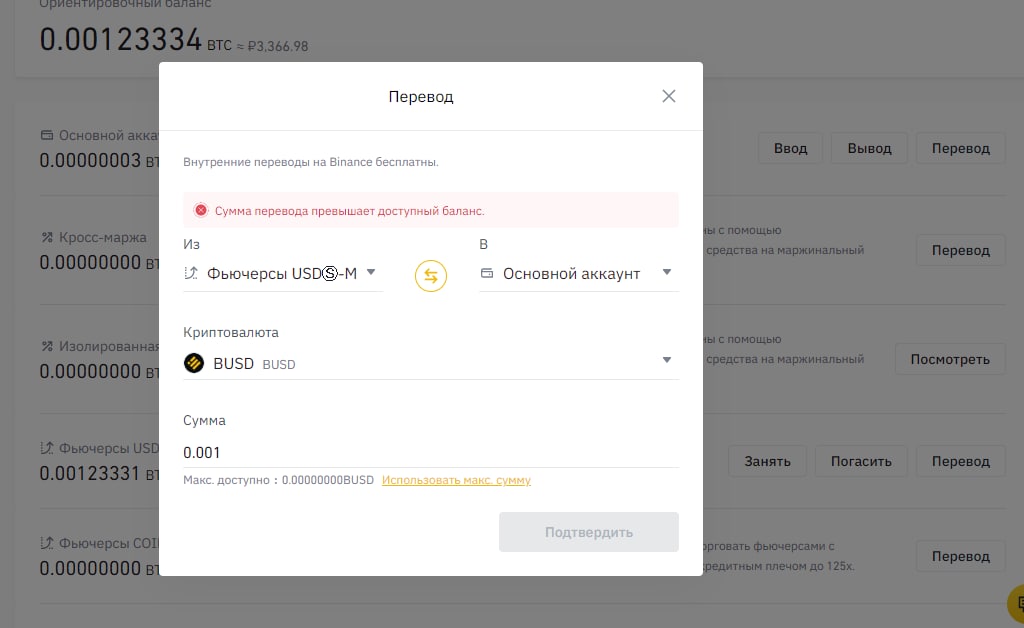Click Перевод in the Фьючерсы COIN row
This screenshot has width=1024, height=628.
pyautogui.click(x=961, y=556)
